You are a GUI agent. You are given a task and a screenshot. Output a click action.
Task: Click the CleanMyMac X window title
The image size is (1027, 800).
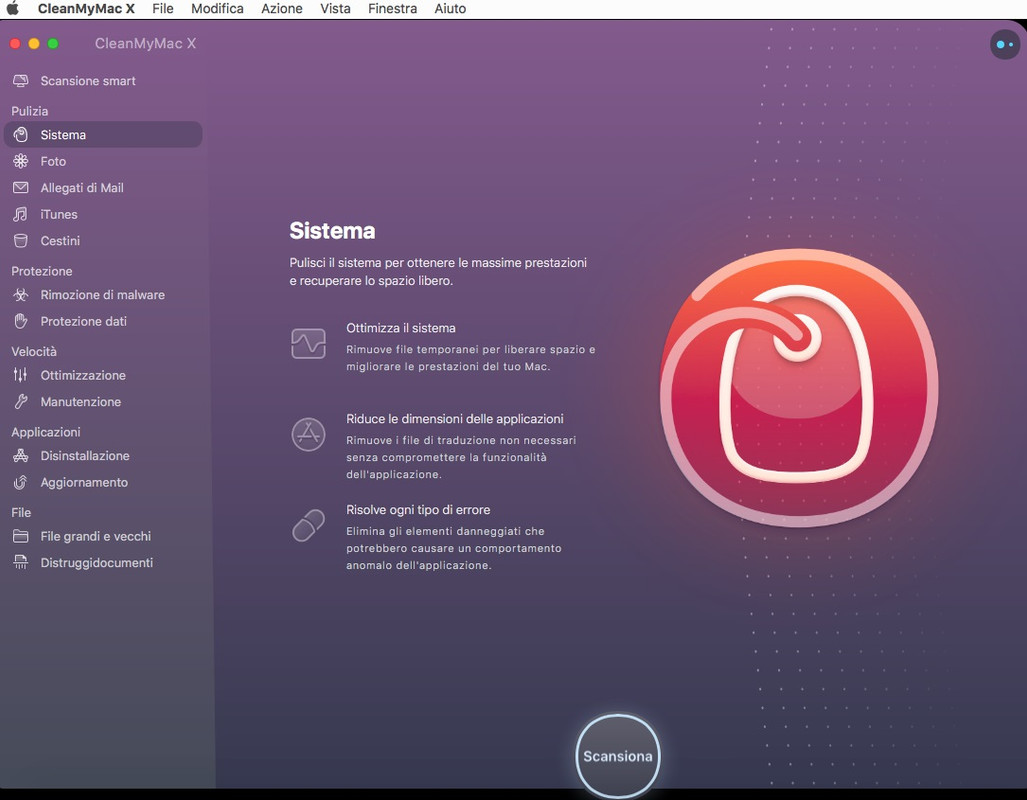pos(145,43)
